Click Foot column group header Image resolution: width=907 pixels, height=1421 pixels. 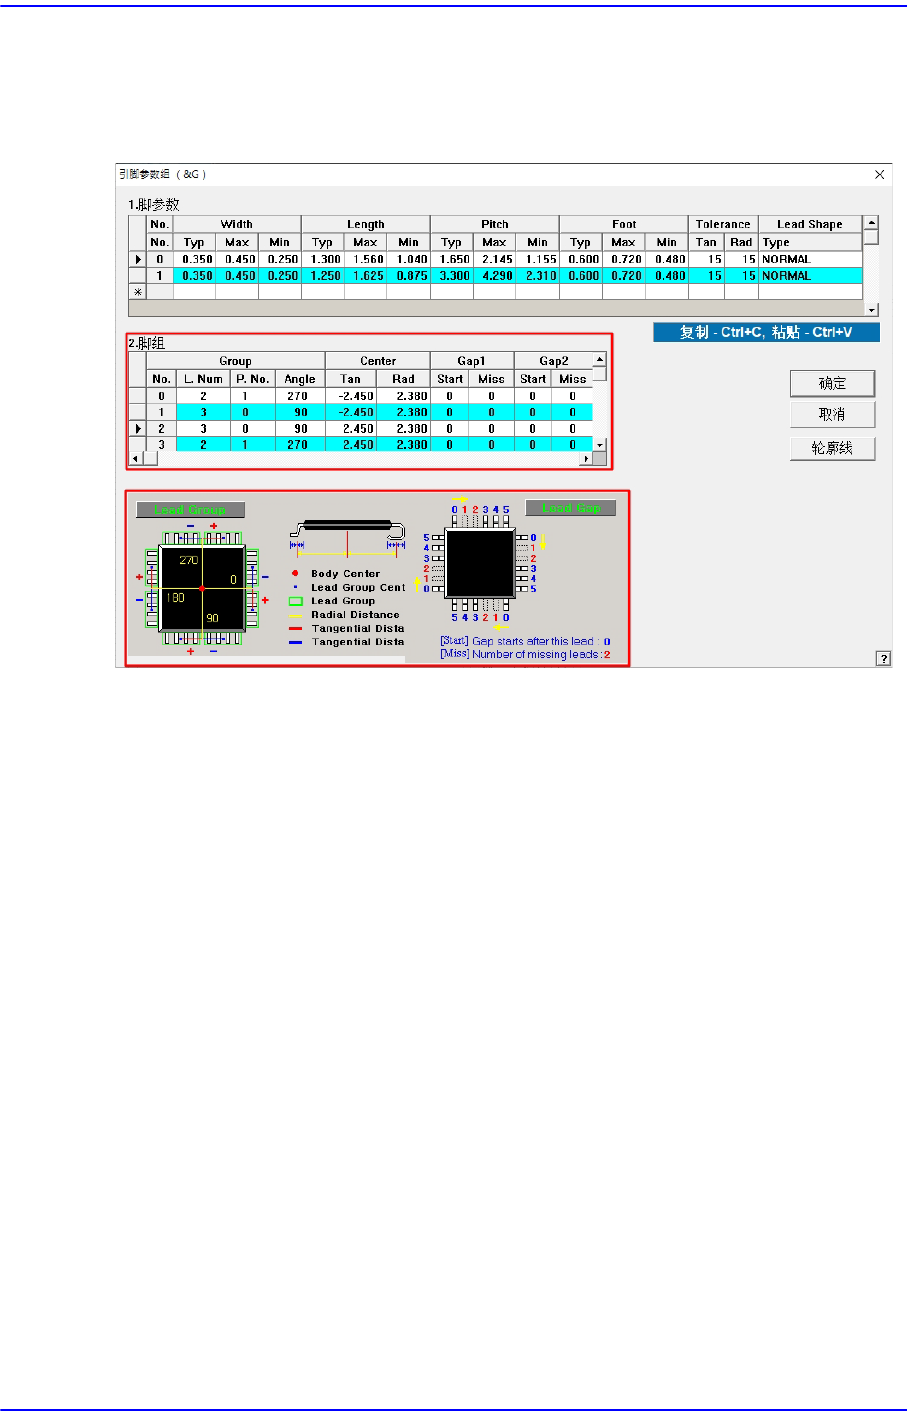tap(624, 224)
